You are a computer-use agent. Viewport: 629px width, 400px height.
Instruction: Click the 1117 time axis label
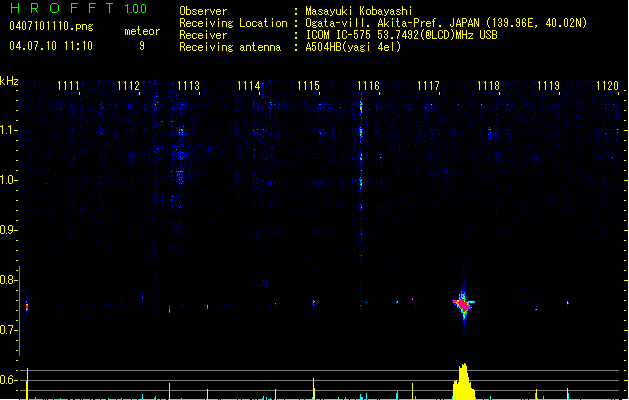428,86
